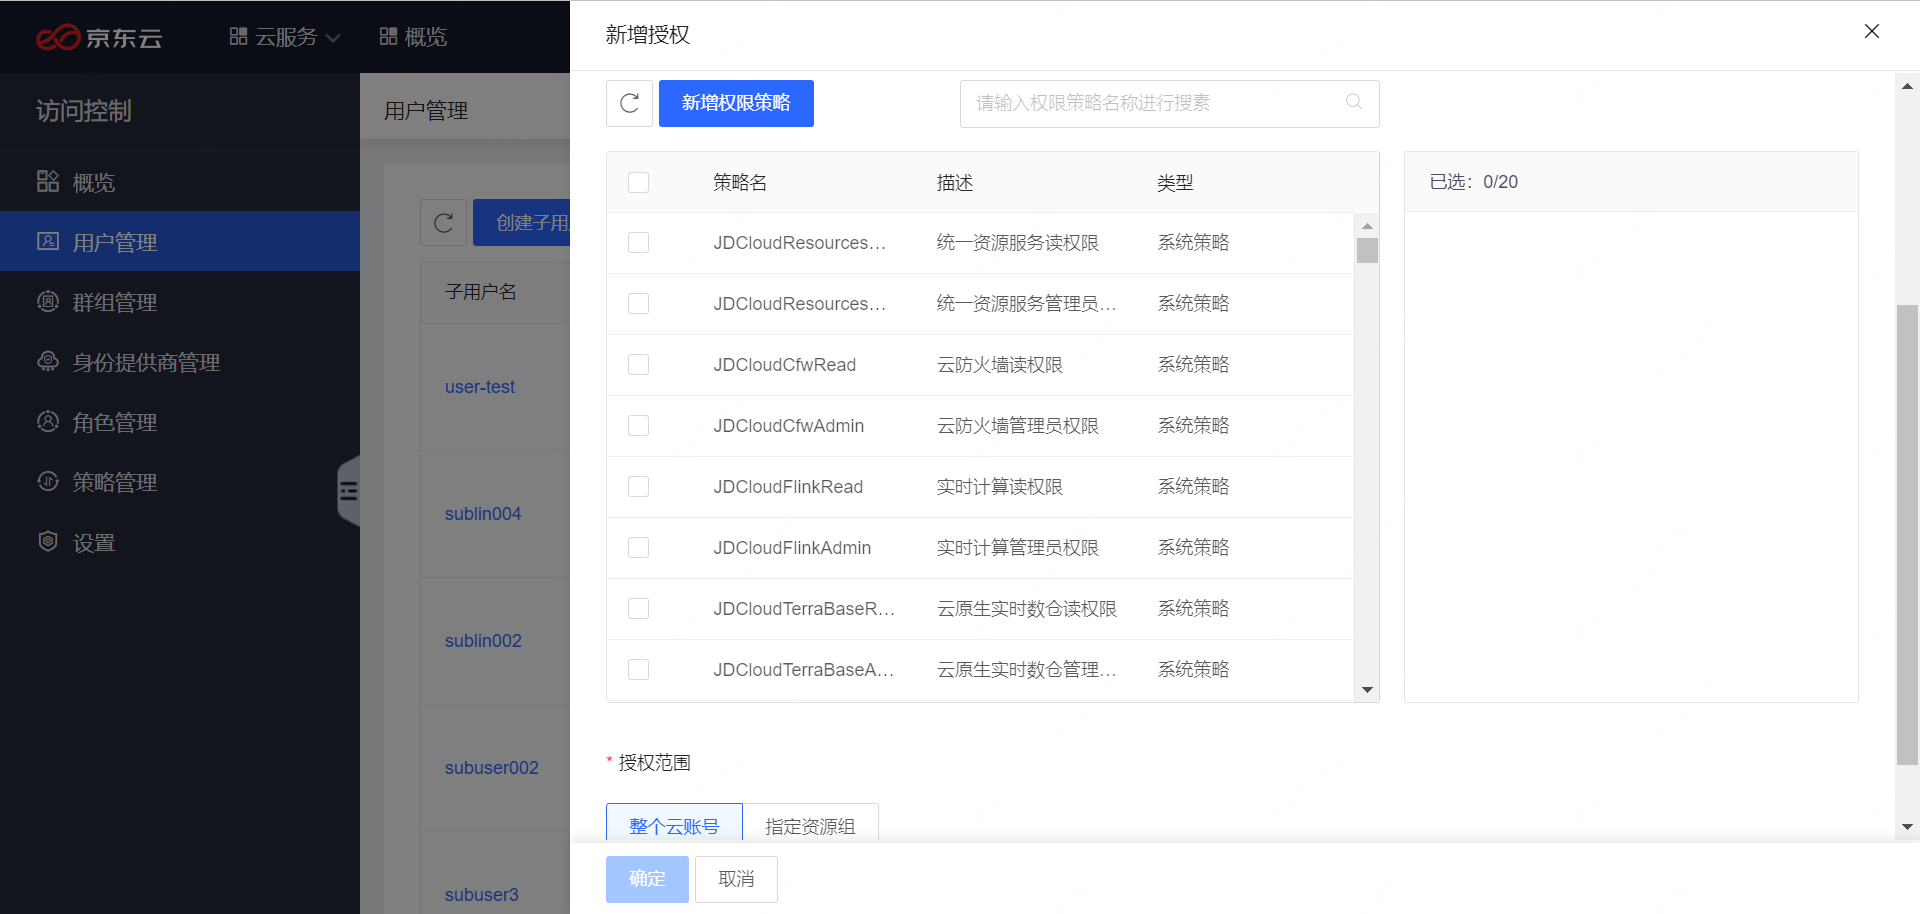The height and width of the screenshot is (914, 1920).
Task: Click the search magnifier icon
Action: tap(1354, 102)
